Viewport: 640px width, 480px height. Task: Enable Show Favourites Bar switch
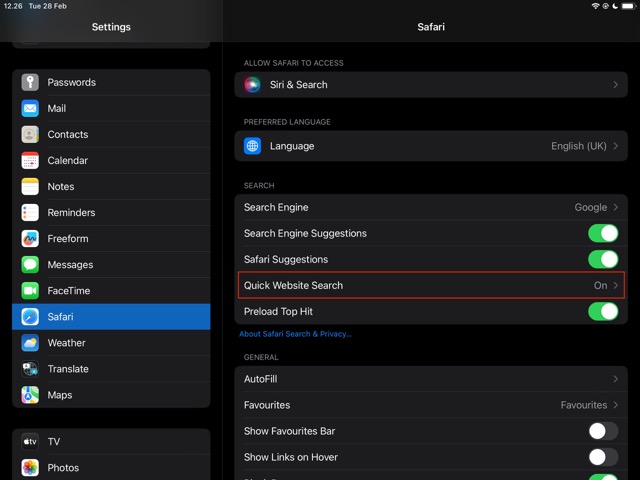pos(602,432)
